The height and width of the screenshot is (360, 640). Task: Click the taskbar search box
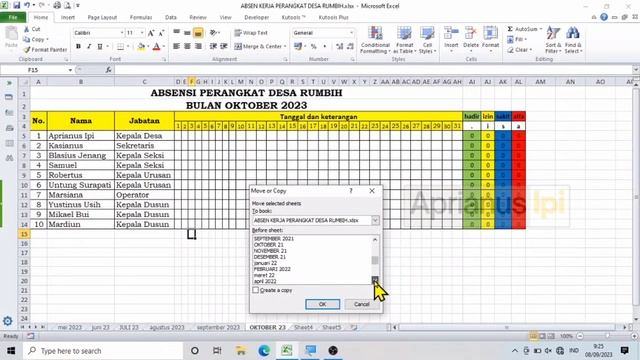tap(103, 351)
